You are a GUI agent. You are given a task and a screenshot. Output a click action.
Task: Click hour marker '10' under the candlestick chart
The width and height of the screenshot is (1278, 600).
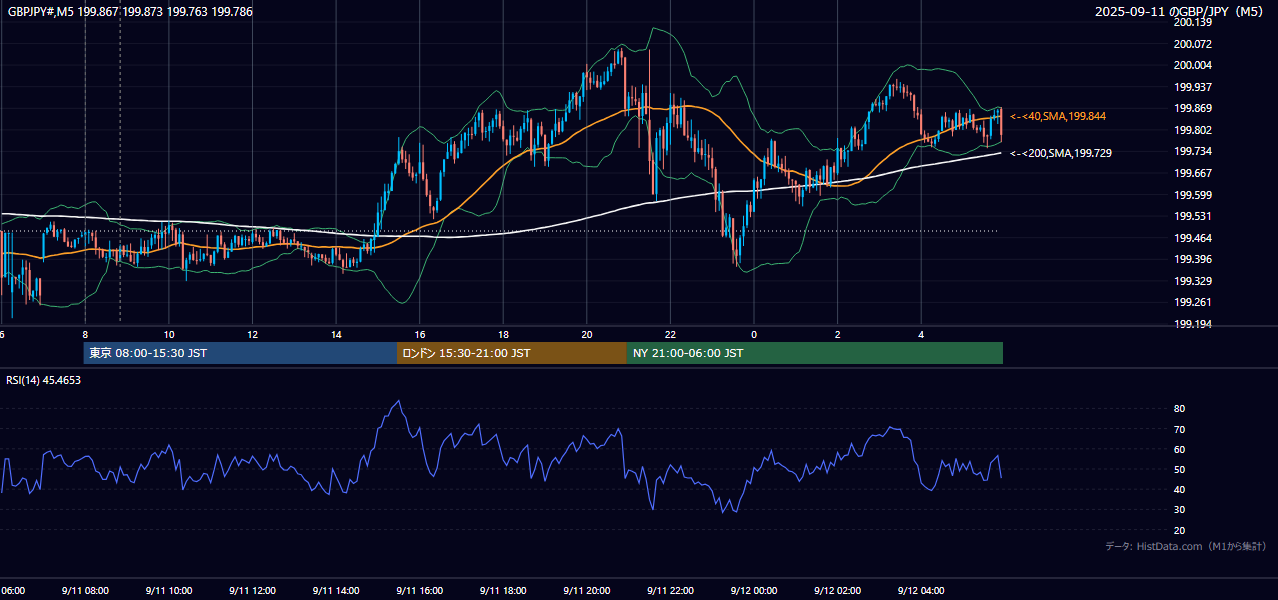click(169, 335)
